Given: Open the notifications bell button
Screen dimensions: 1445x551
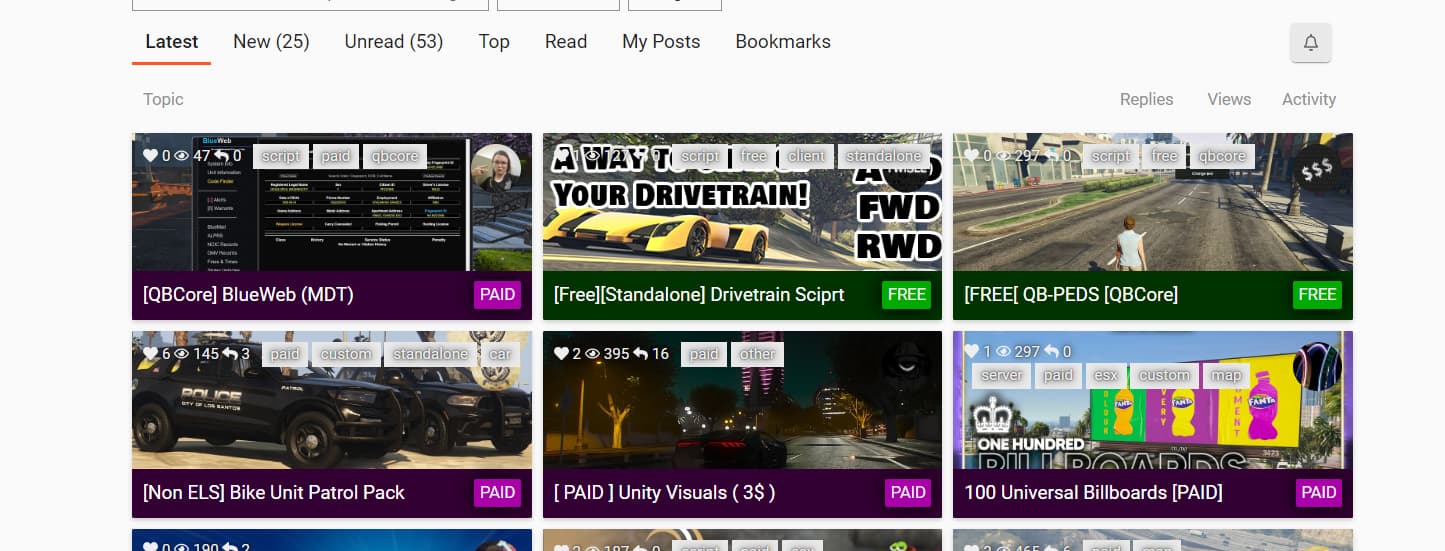Looking at the screenshot, I should pyautogui.click(x=1310, y=42).
